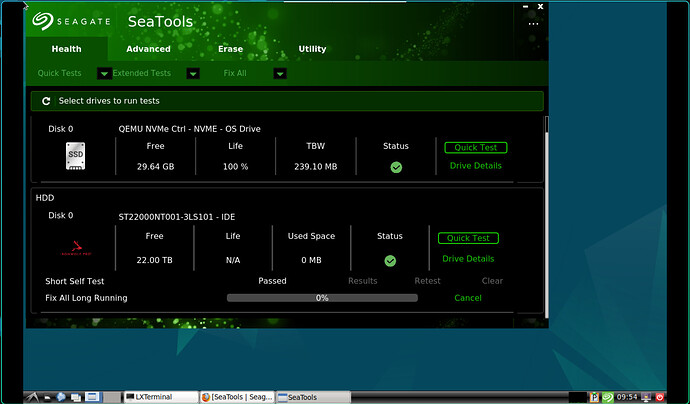Click the SeaTools taskbar window button
The image size is (690, 404).
click(313, 397)
